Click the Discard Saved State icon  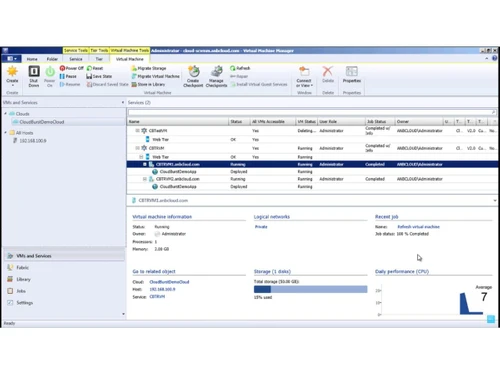(x=89, y=84)
